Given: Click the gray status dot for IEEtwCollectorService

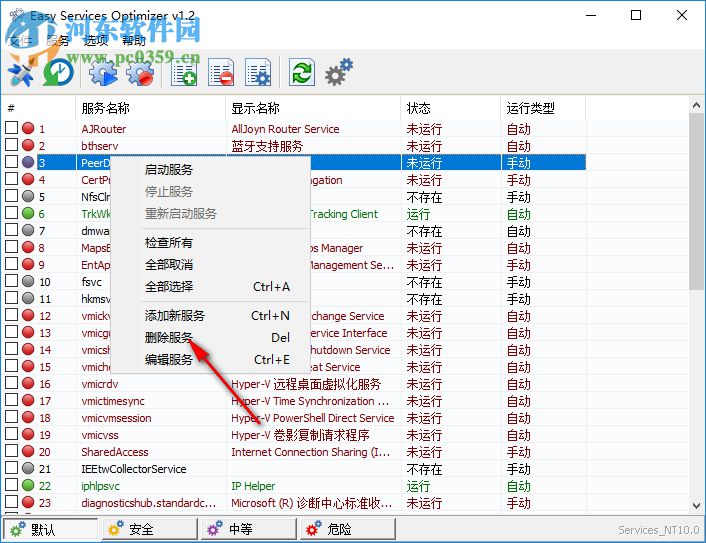Looking at the screenshot, I should 28,468.
